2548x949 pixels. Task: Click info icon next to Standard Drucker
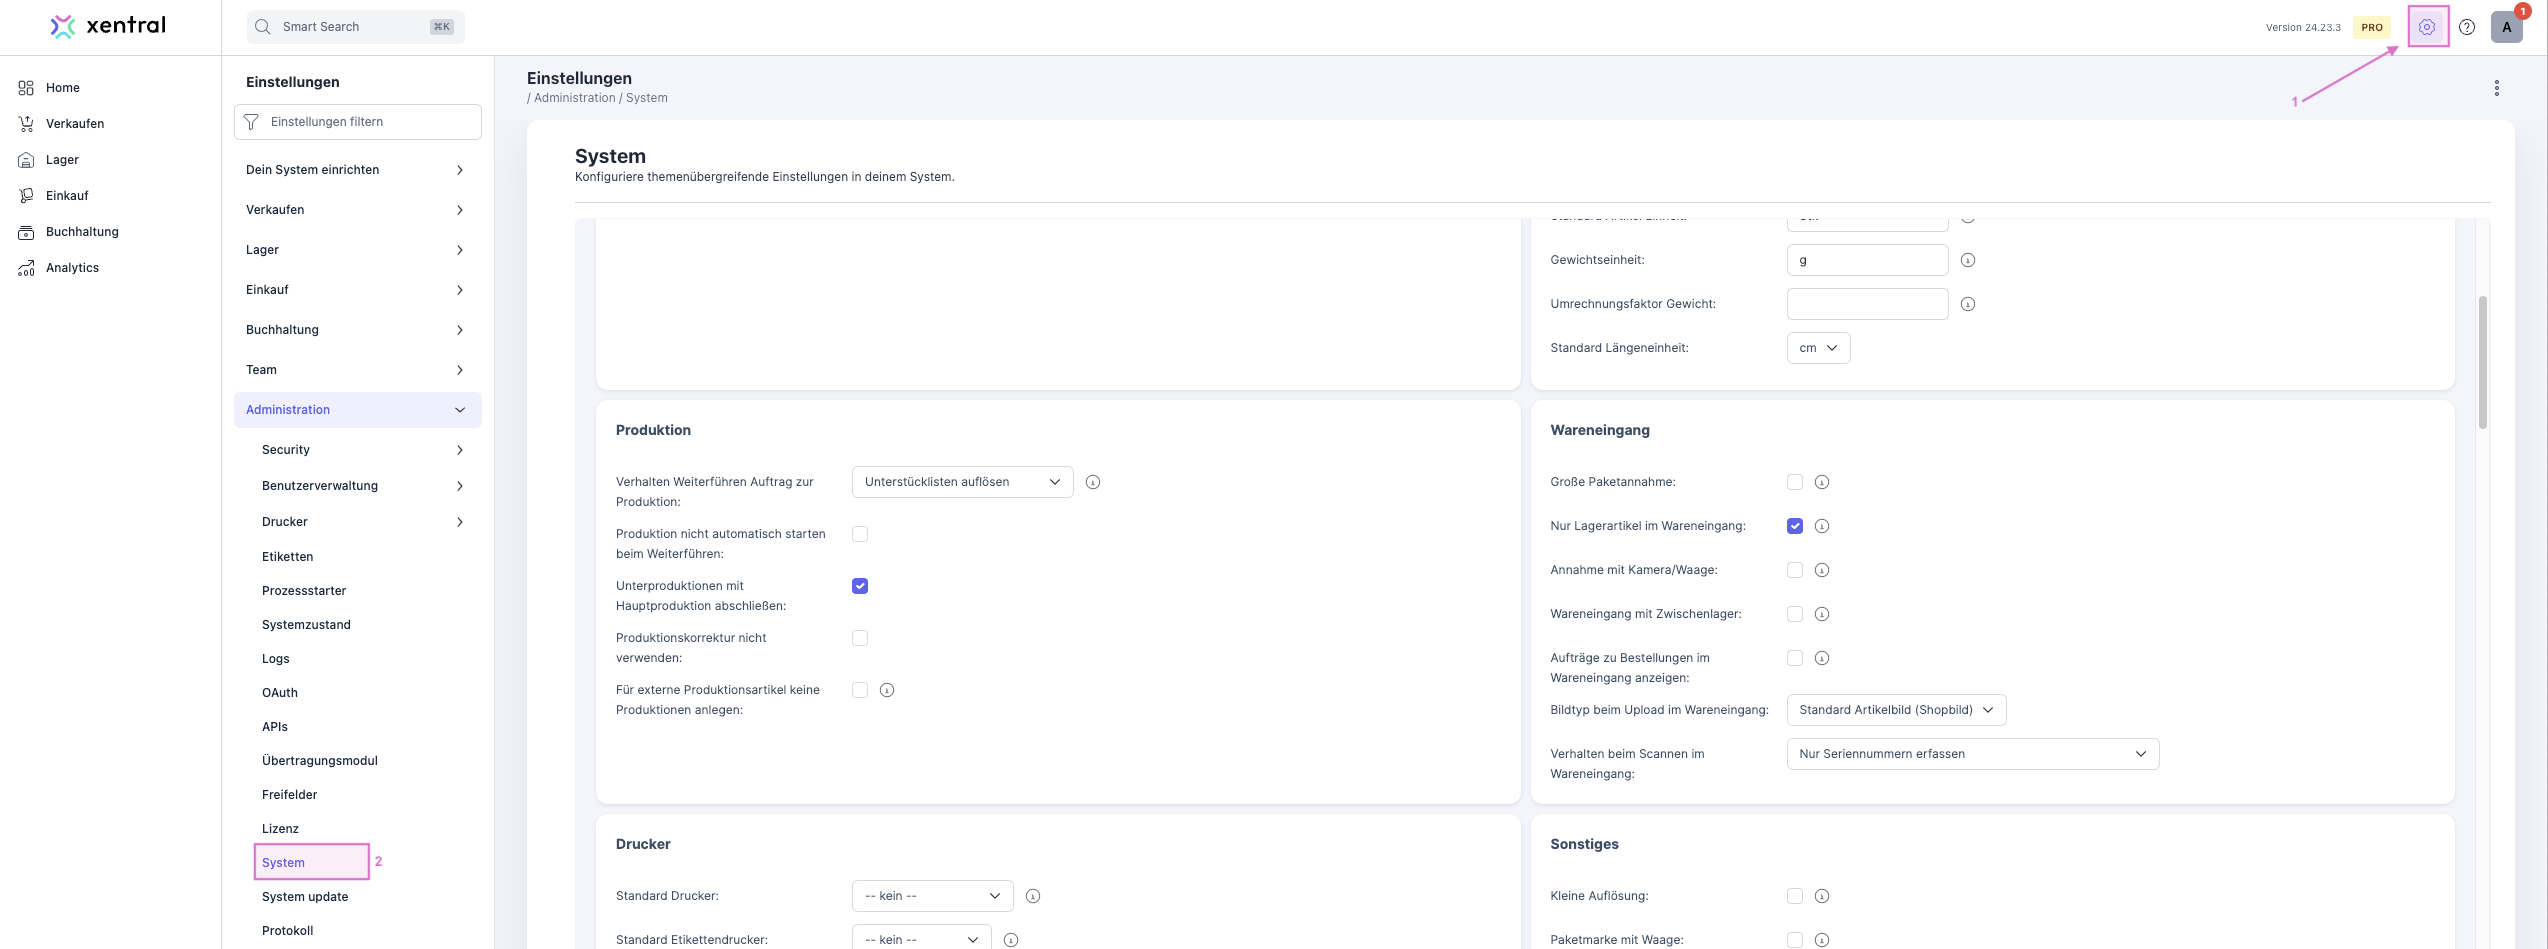point(1033,896)
